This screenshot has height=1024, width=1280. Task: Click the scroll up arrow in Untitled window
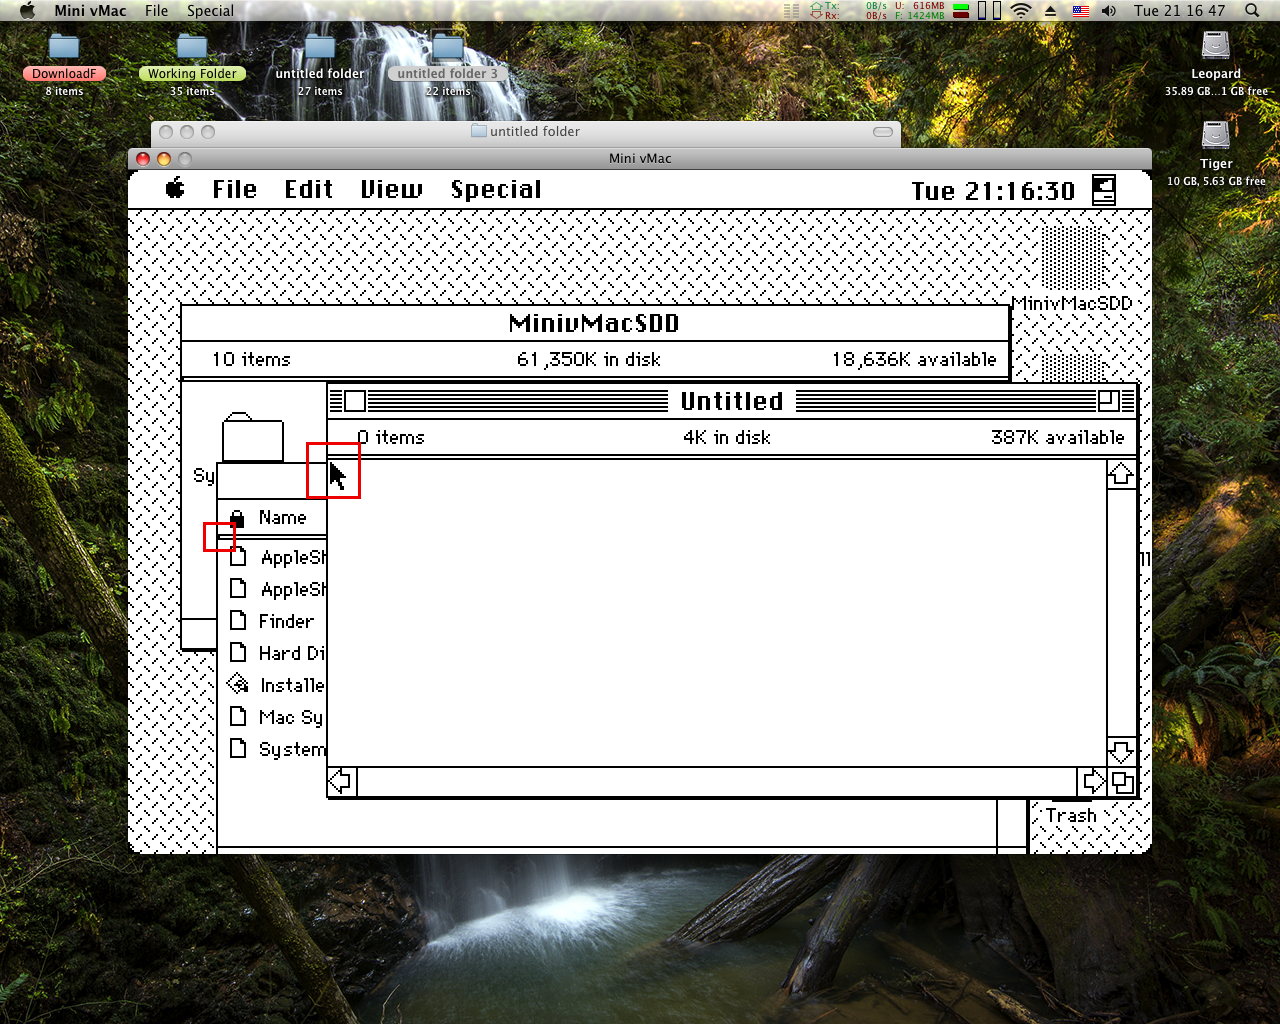tap(1121, 475)
